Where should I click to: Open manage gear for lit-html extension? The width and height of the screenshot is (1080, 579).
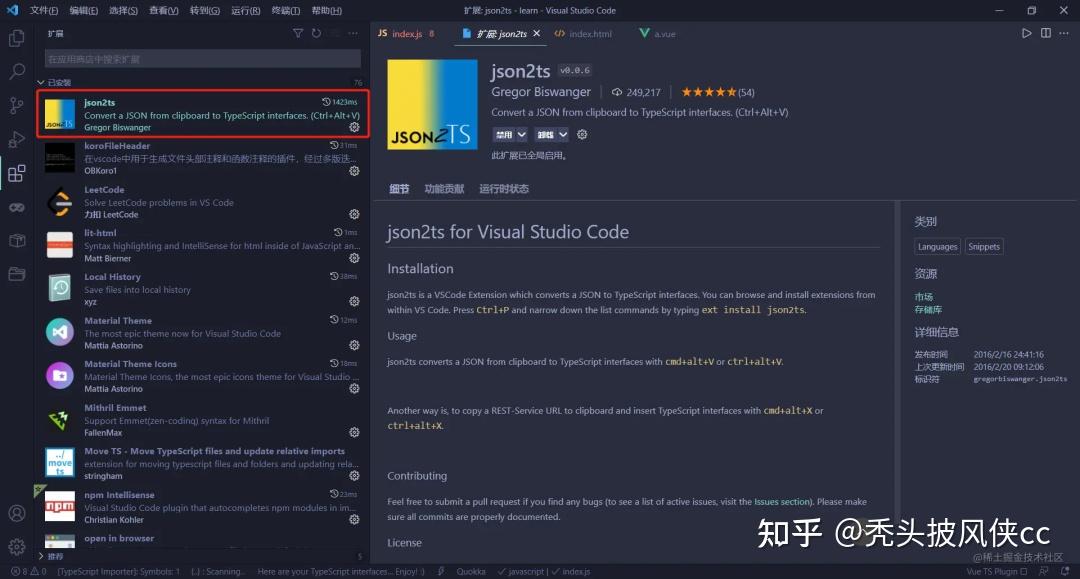click(x=354, y=258)
